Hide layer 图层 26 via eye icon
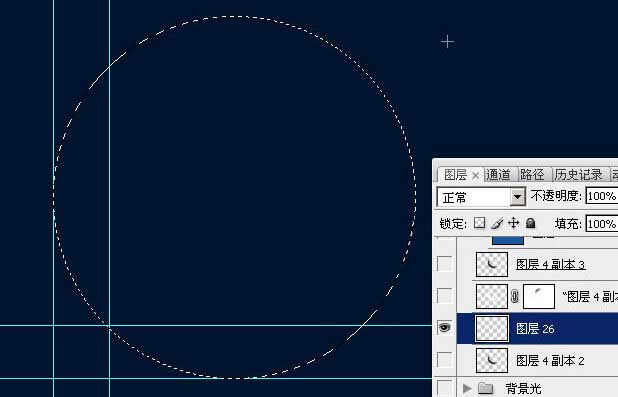618x397 pixels. coord(444,328)
